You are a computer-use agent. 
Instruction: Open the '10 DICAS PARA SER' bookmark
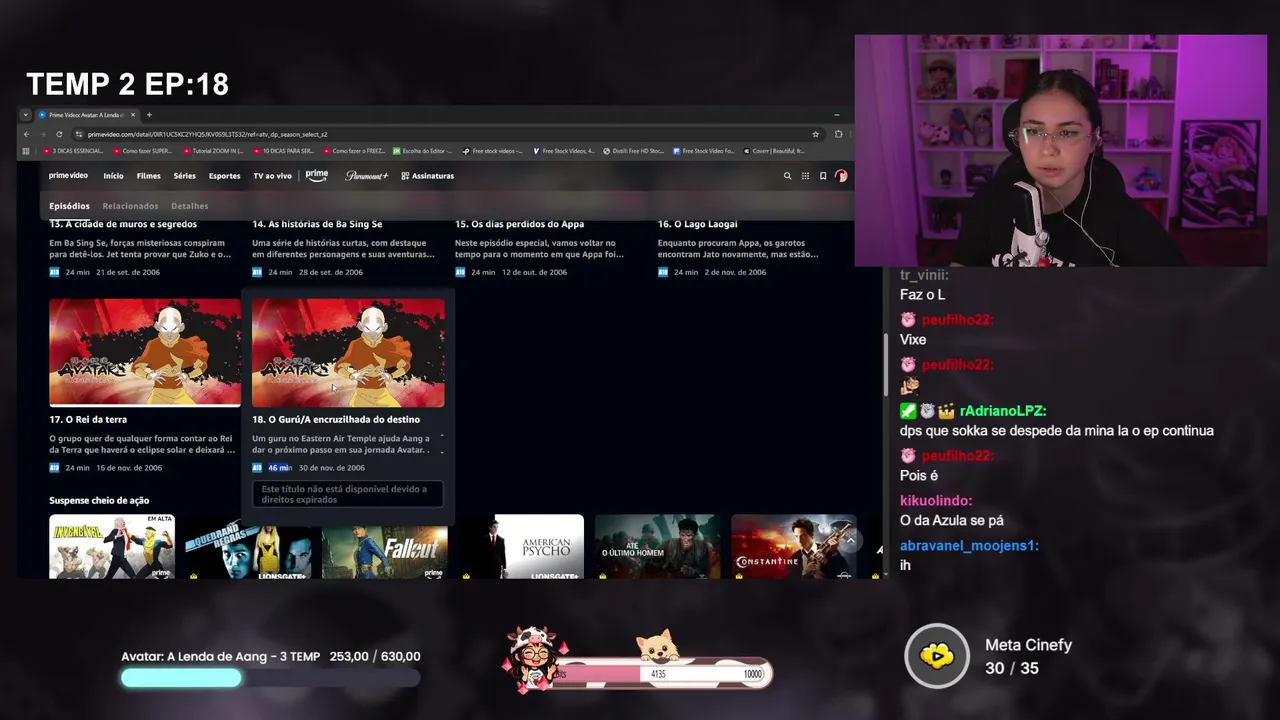[283, 151]
